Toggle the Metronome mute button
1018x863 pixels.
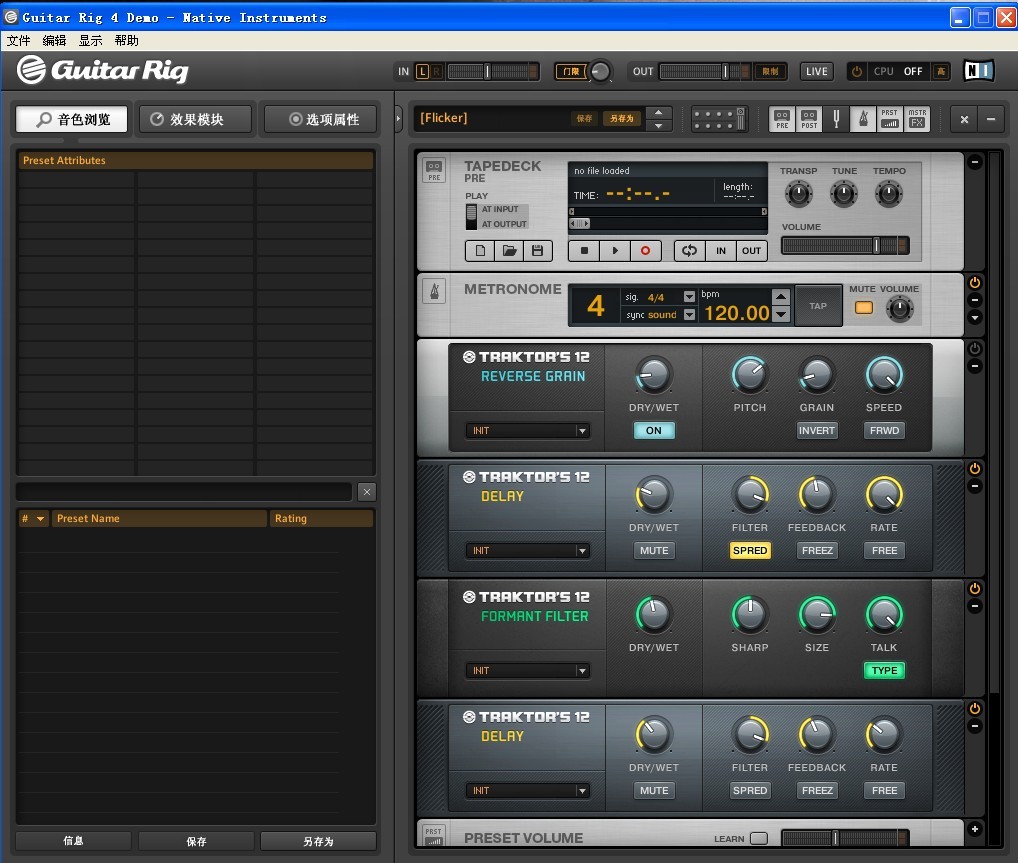863,308
